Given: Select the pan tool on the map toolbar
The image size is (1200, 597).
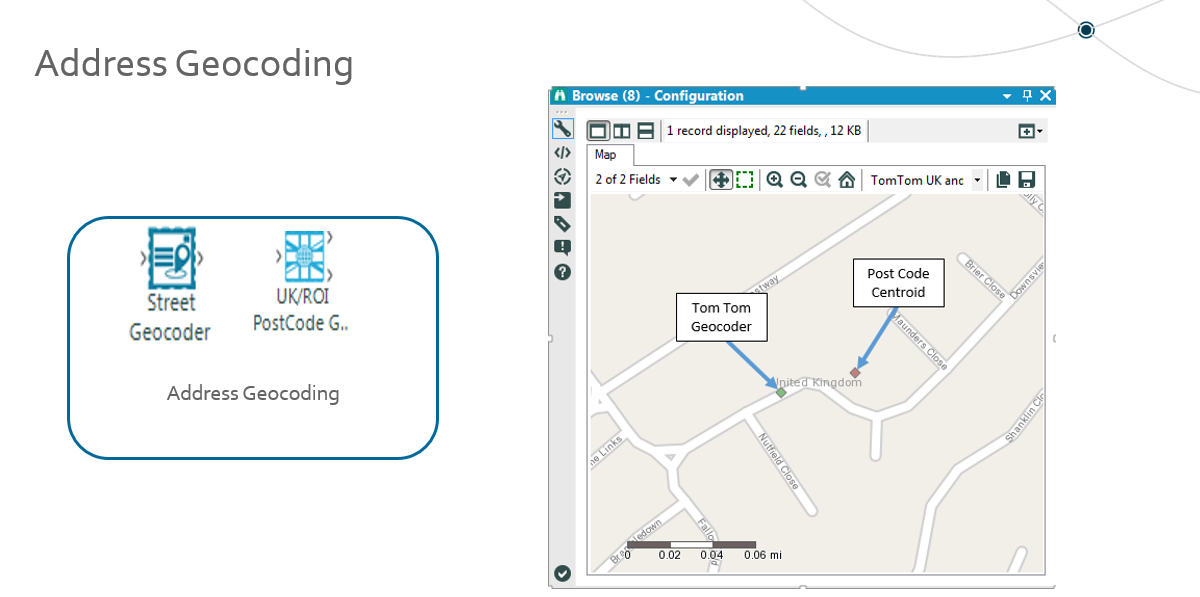Looking at the screenshot, I should (x=722, y=179).
